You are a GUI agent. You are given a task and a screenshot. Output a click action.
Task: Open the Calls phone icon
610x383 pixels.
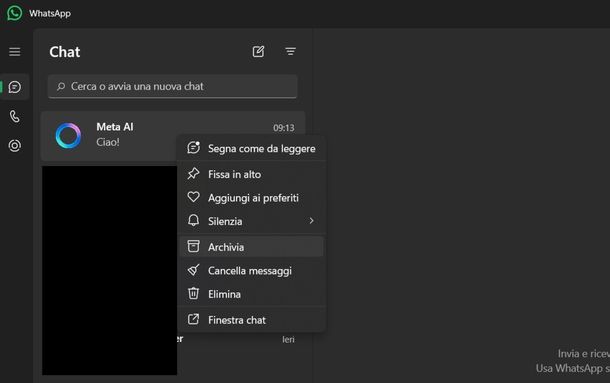click(x=15, y=116)
